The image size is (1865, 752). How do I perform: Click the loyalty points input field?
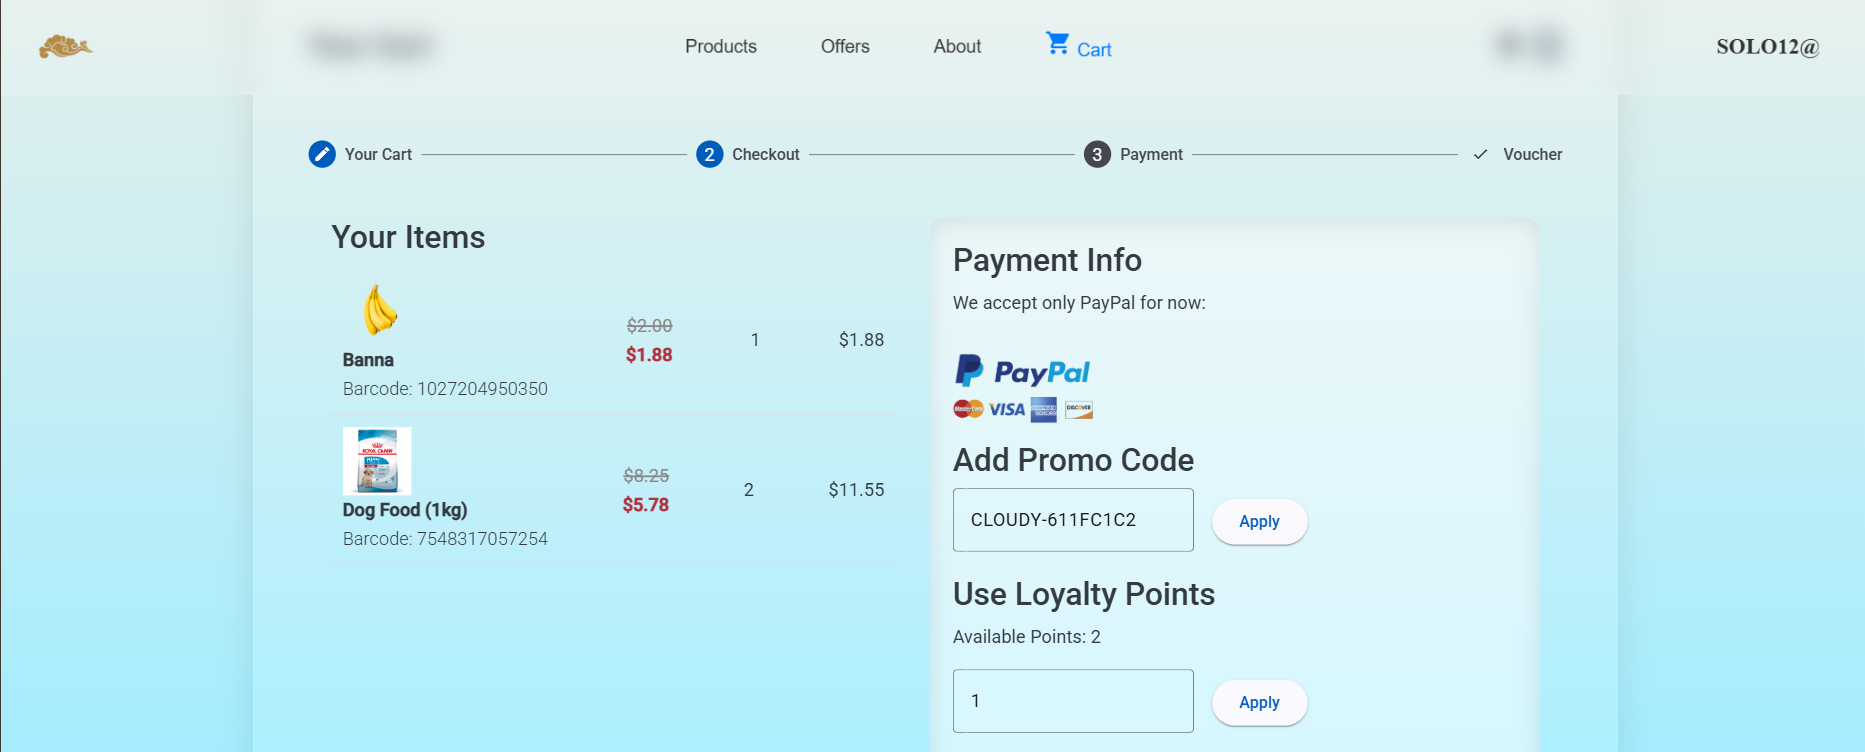[x=1073, y=701]
